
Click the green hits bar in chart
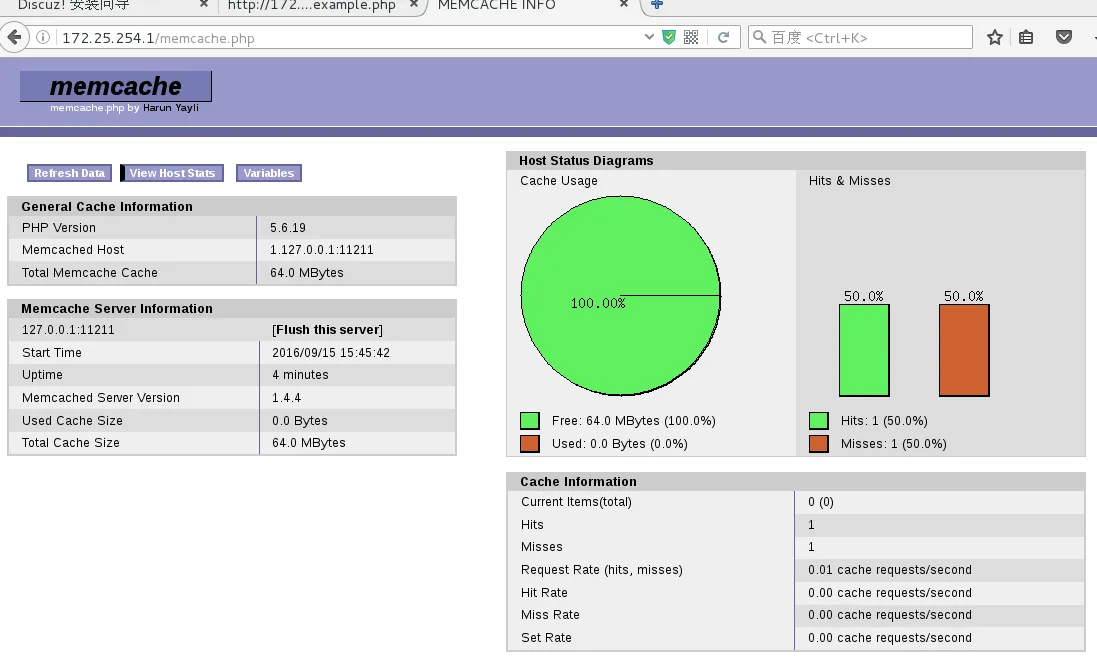(864, 350)
